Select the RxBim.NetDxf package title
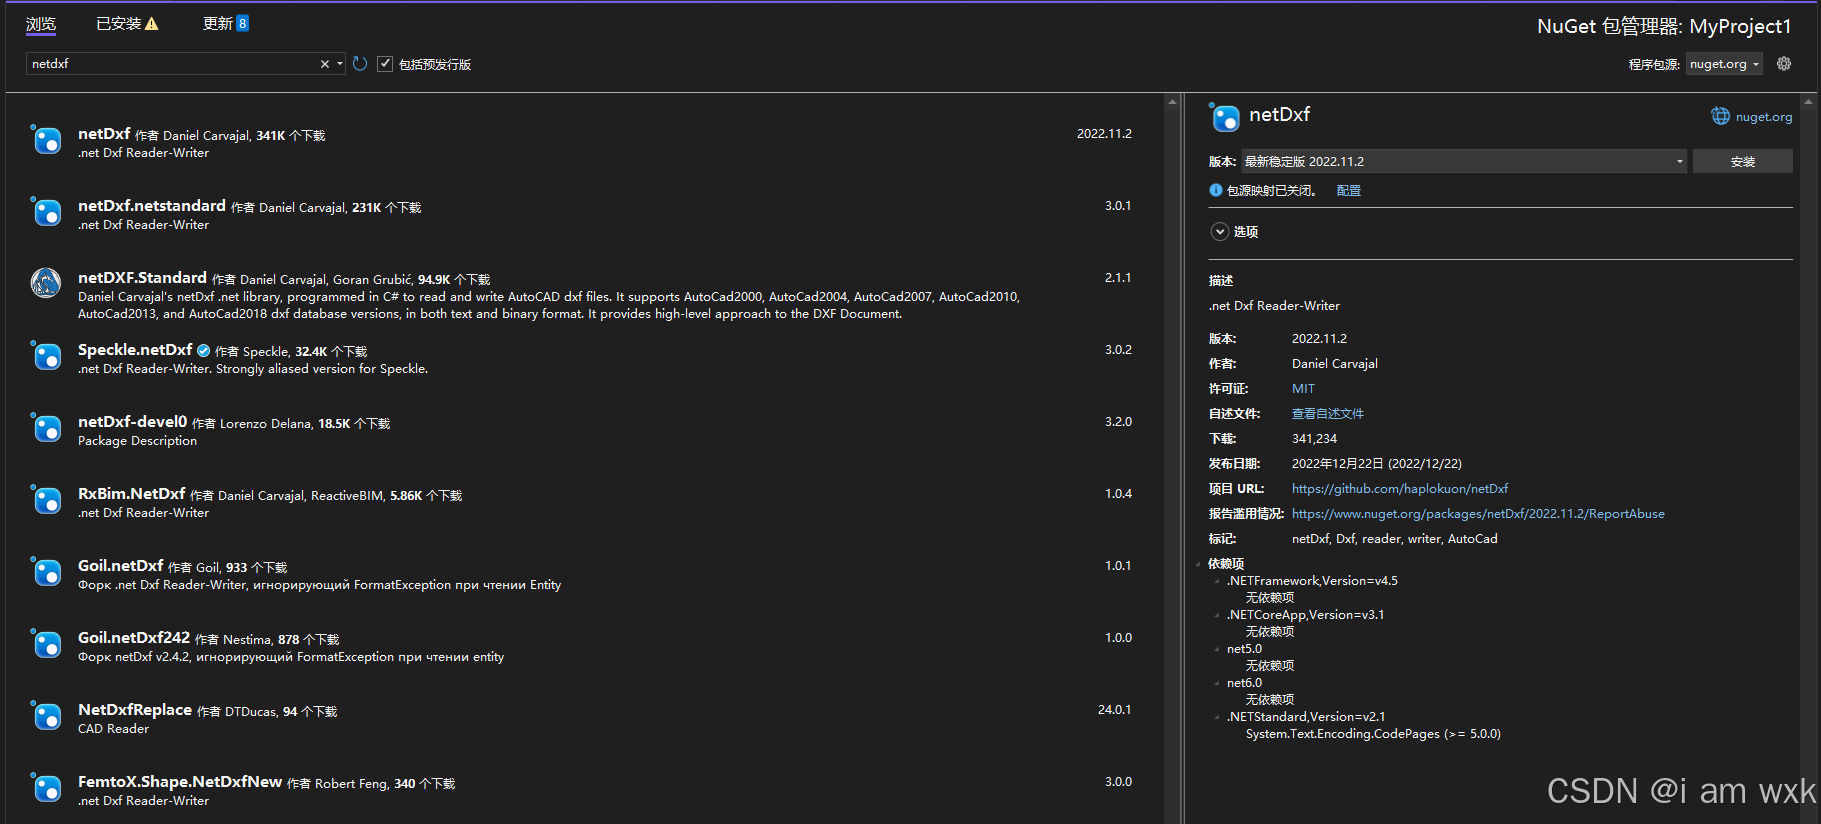Image resolution: width=1821 pixels, height=824 pixels. pos(132,494)
